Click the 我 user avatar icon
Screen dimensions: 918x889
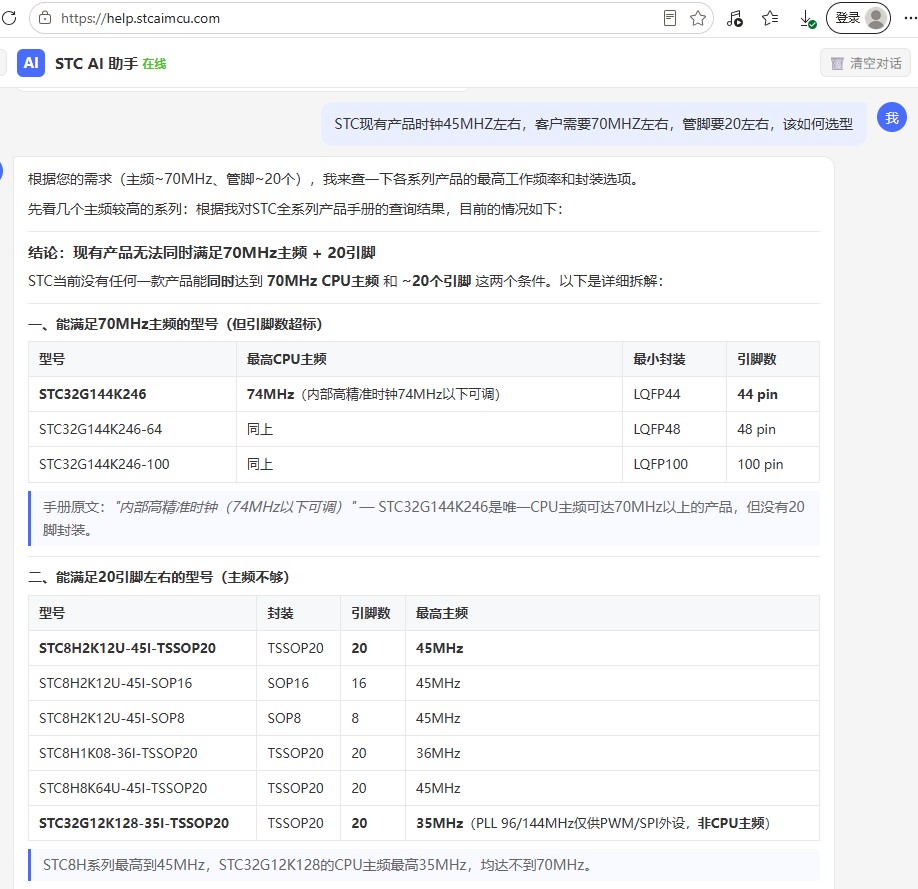(x=891, y=117)
